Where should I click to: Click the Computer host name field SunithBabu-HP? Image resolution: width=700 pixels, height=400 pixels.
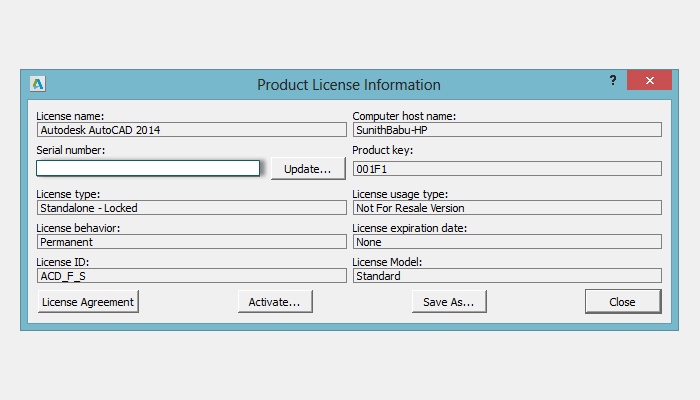(x=507, y=130)
